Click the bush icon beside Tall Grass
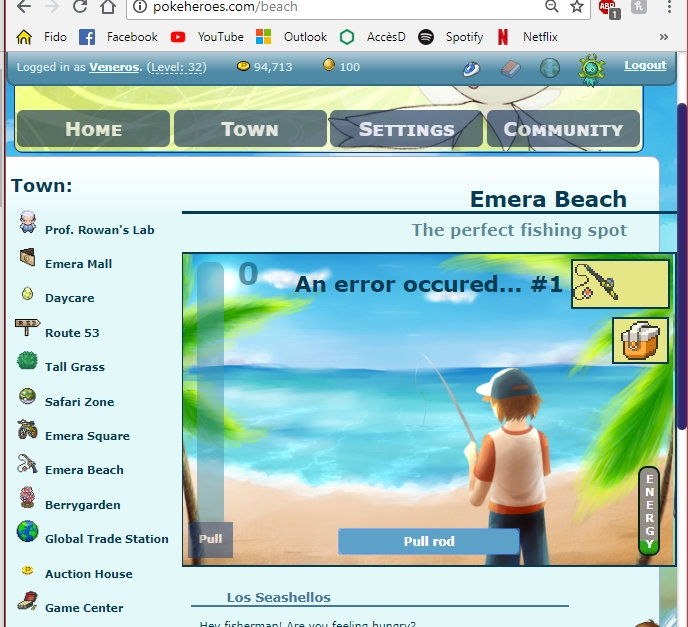The width and height of the screenshot is (688, 627). point(27,361)
